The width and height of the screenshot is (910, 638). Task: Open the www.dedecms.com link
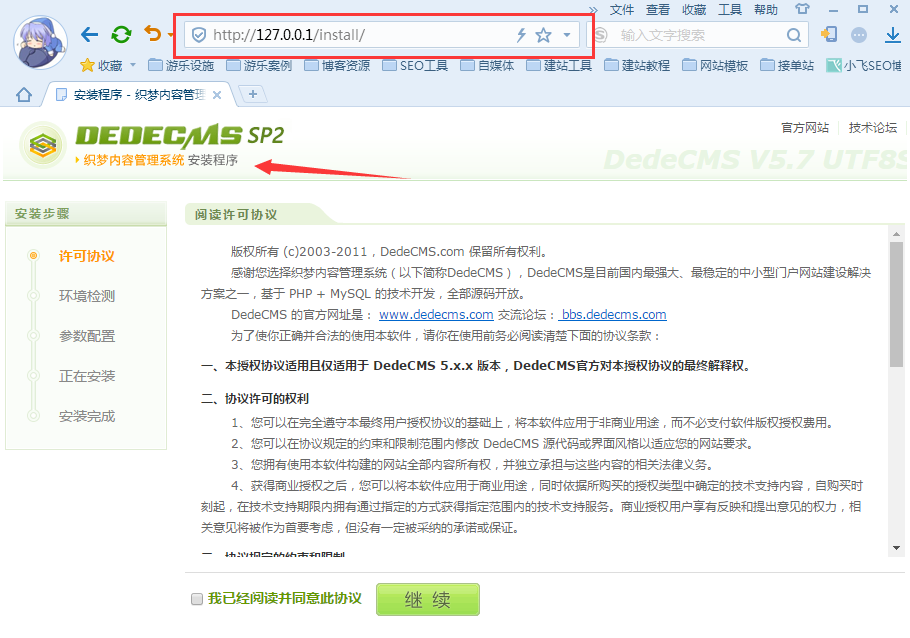pyautogui.click(x=436, y=315)
